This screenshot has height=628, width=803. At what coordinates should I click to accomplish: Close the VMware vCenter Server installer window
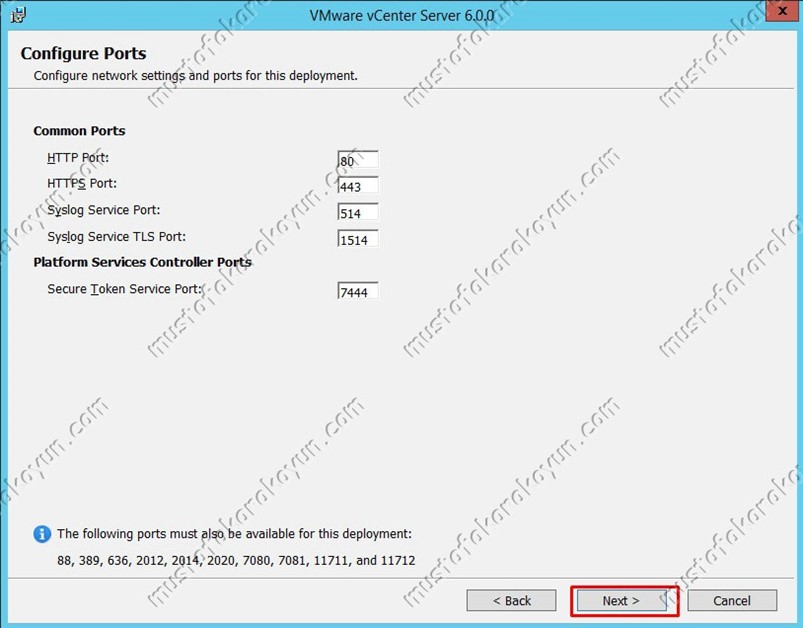pyautogui.click(x=783, y=11)
